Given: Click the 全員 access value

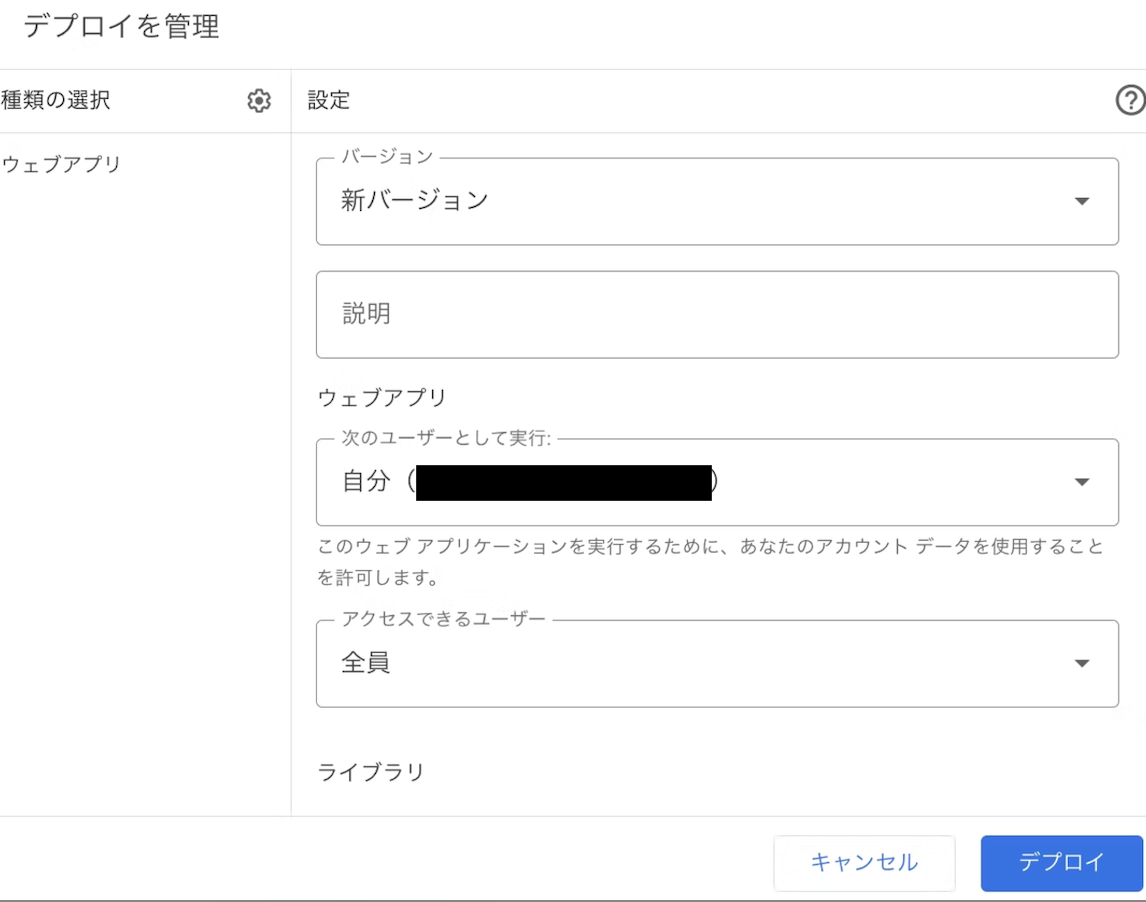Looking at the screenshot, I should pos(365,662).
